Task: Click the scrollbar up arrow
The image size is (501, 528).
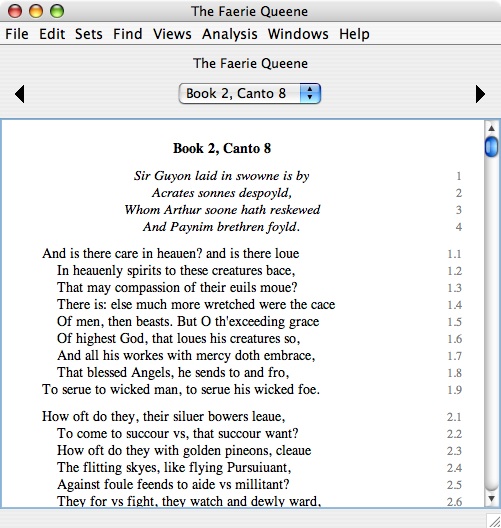Action: 492,128
